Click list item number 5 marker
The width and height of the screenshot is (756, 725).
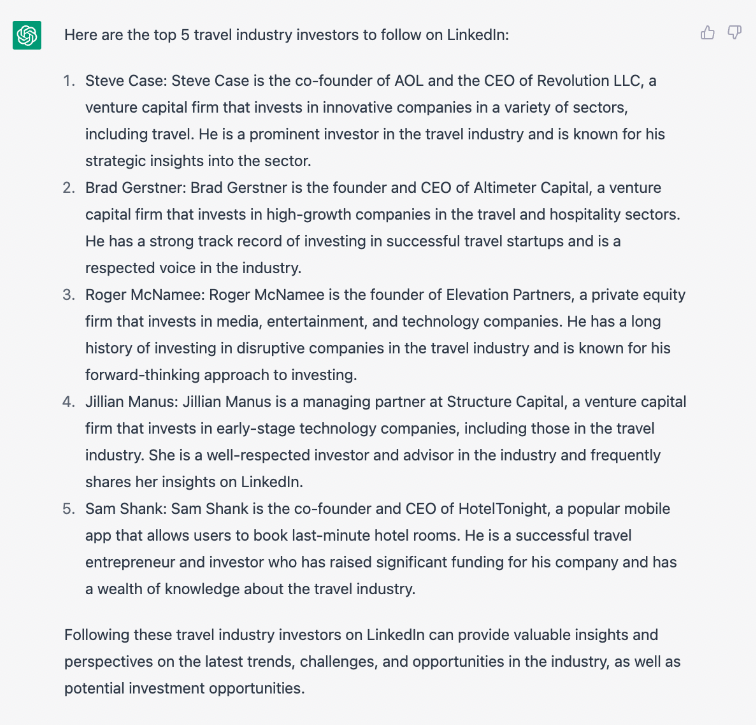pos(69,509)
